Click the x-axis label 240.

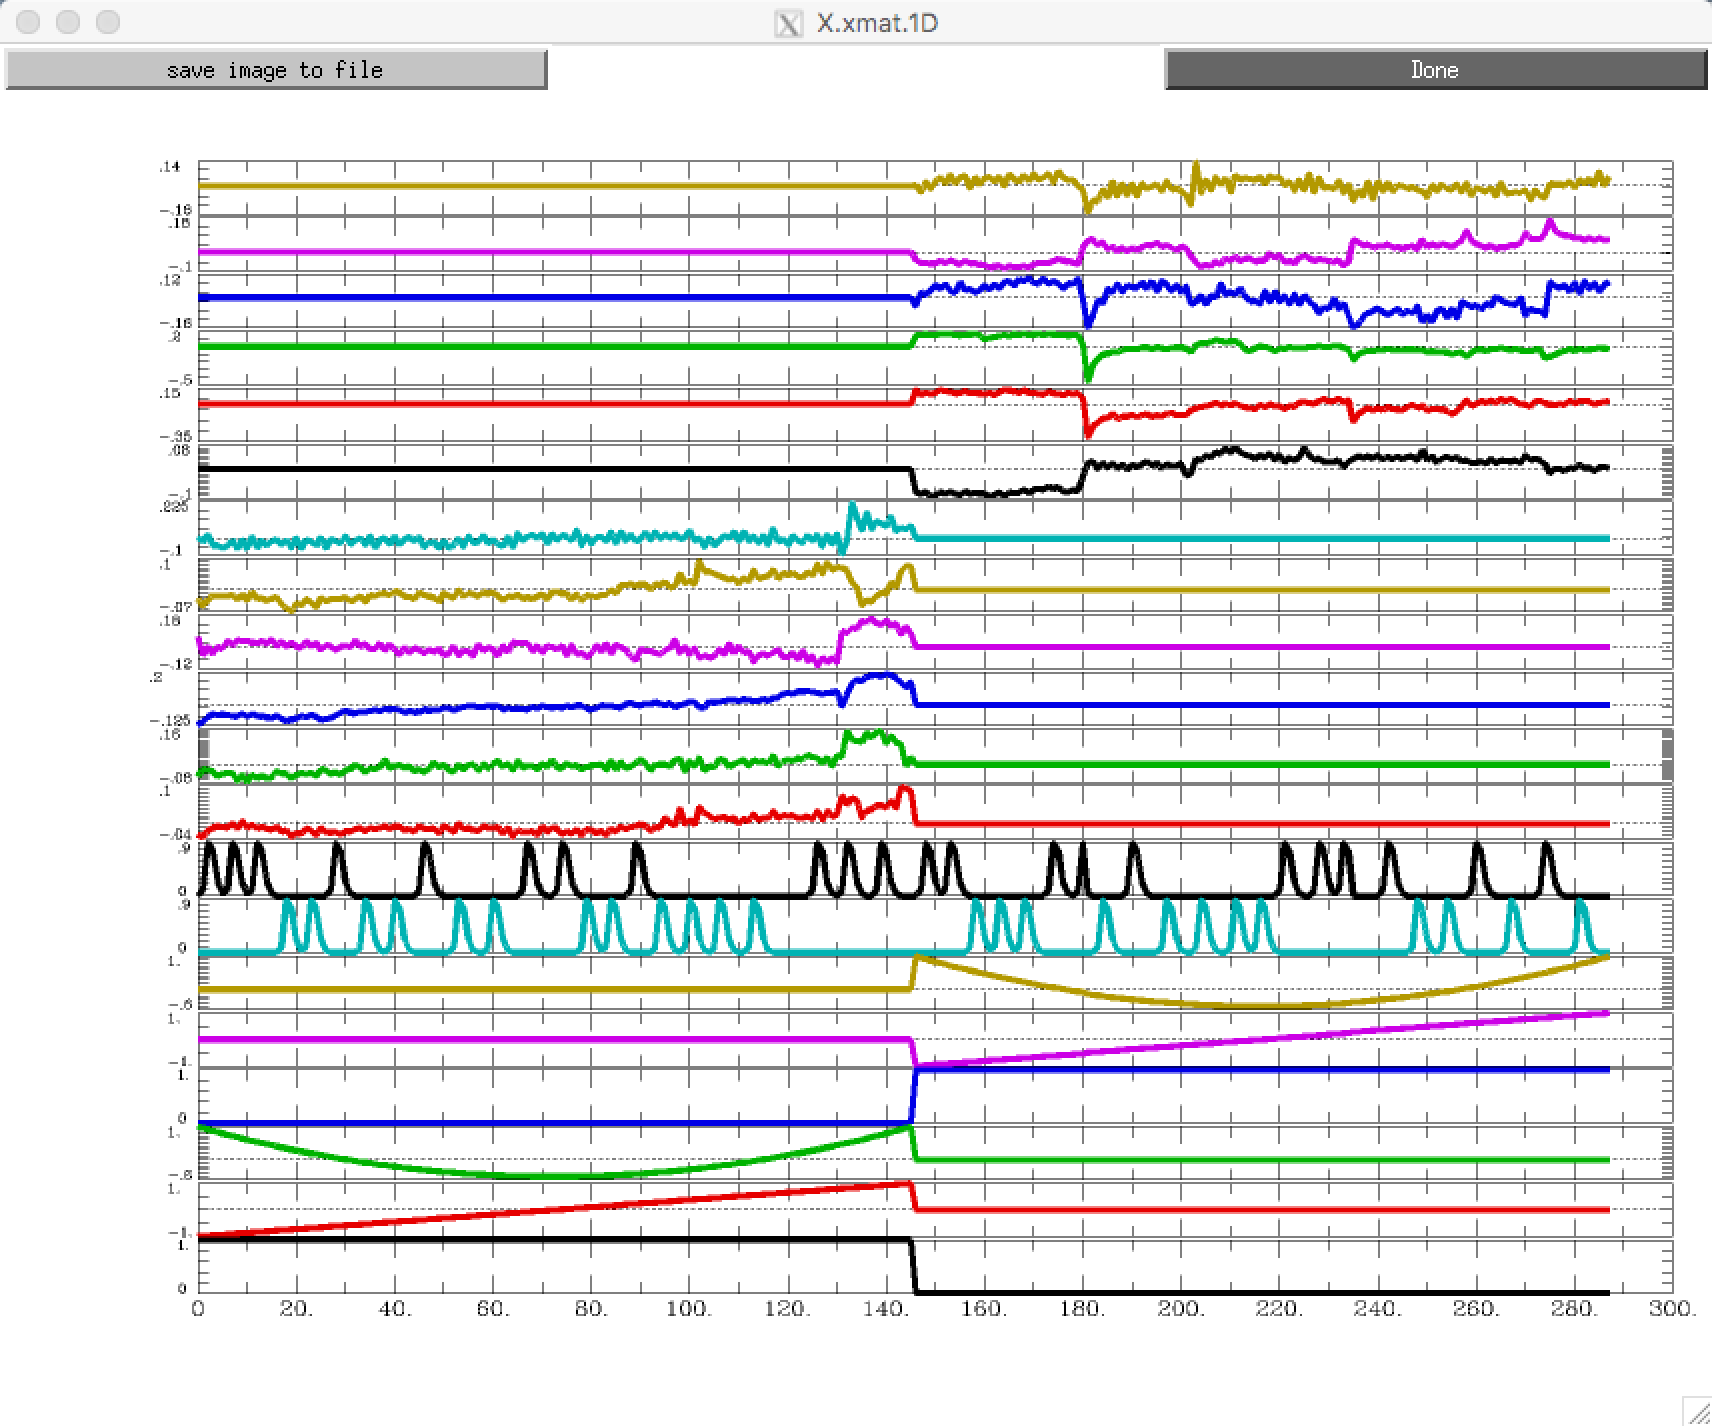tap(1378, 1308)
